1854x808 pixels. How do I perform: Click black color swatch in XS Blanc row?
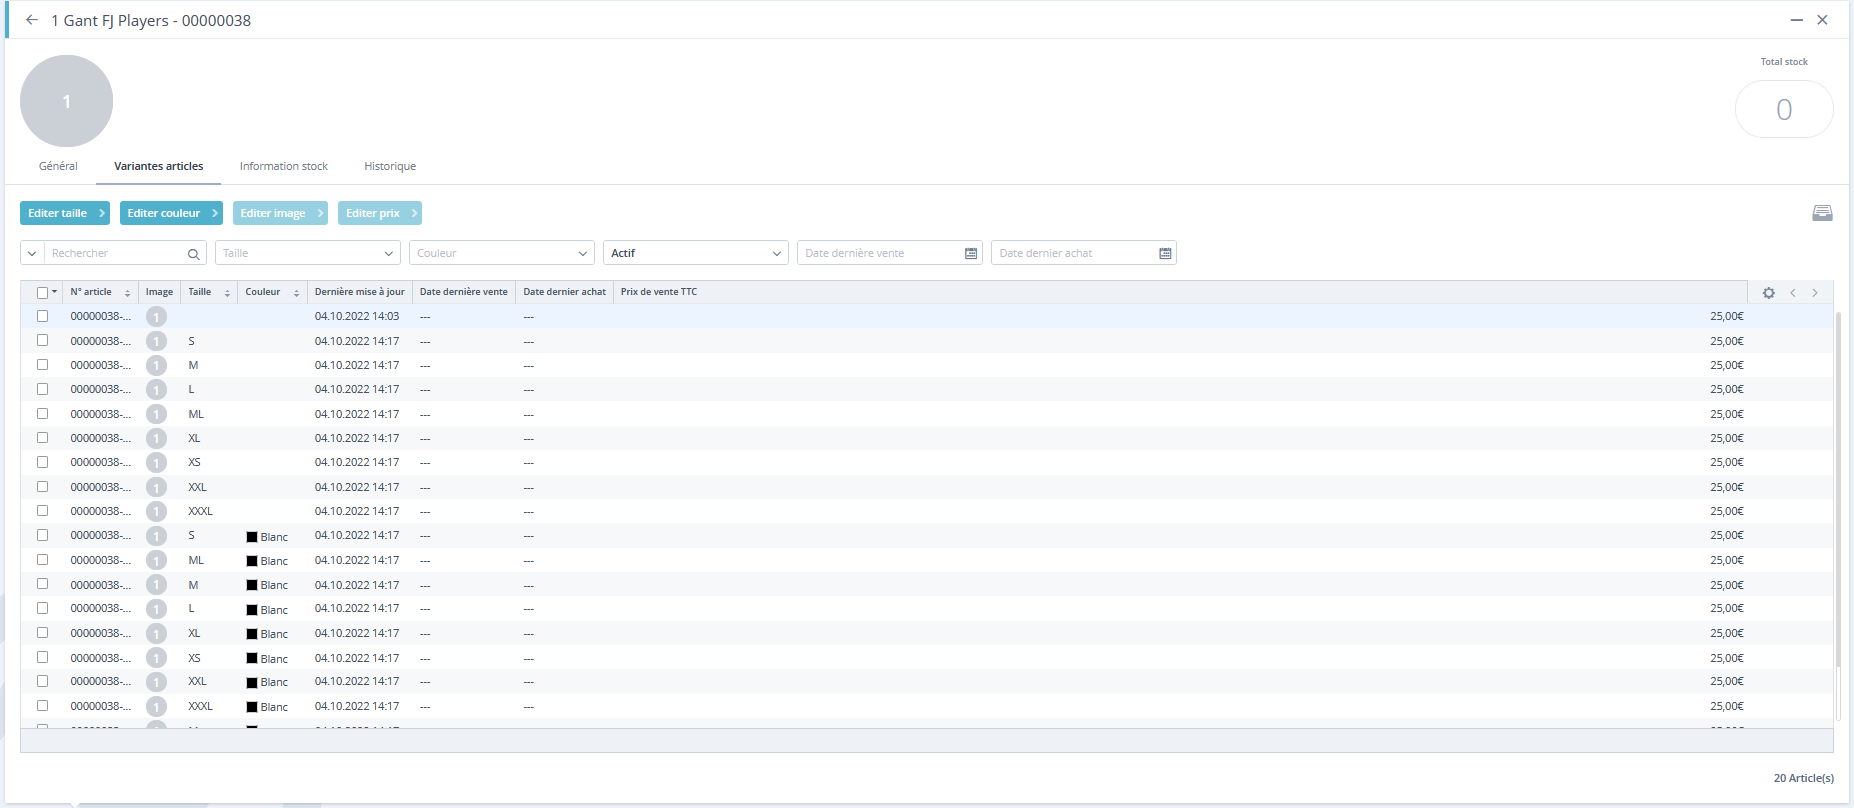252,659
